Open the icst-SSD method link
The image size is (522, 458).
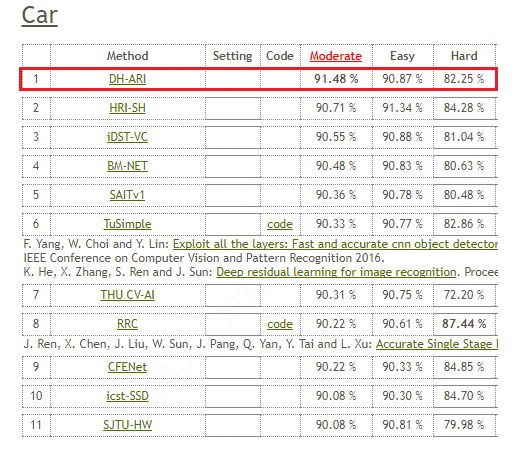click(x=127, y=396)
